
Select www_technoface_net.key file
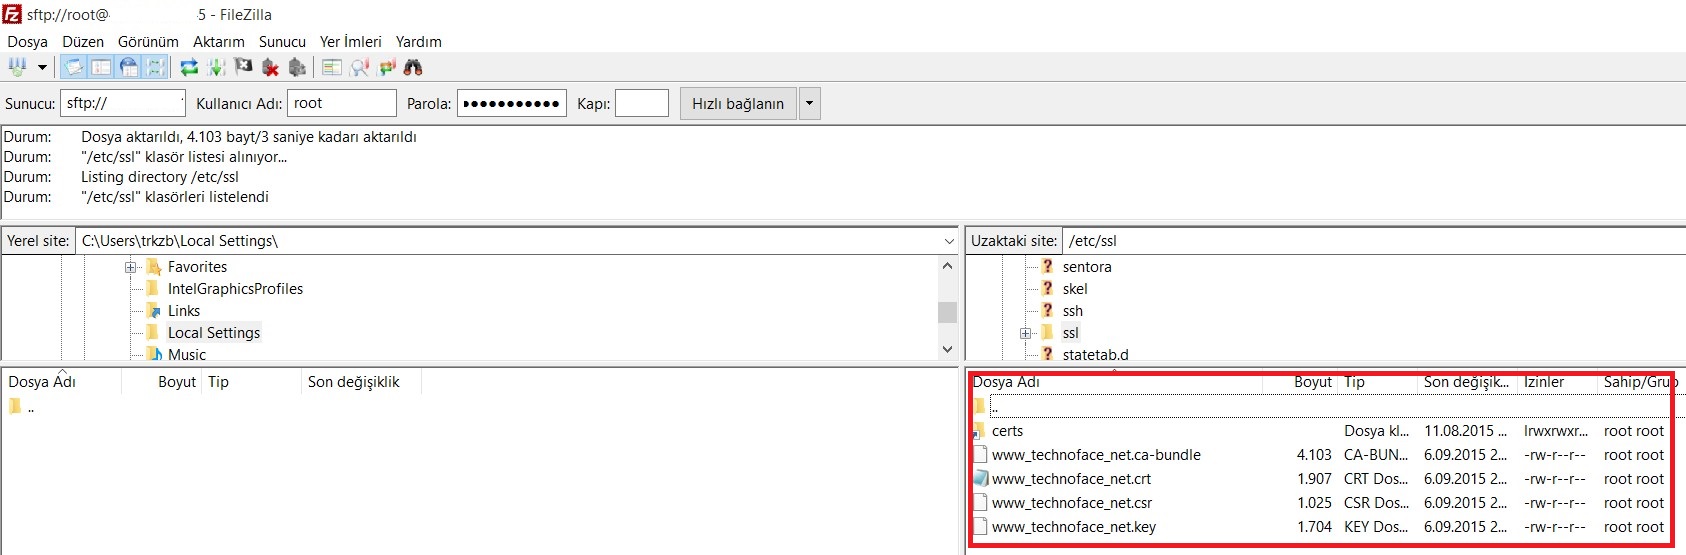pyautogui.click(x=1074, y=527)
